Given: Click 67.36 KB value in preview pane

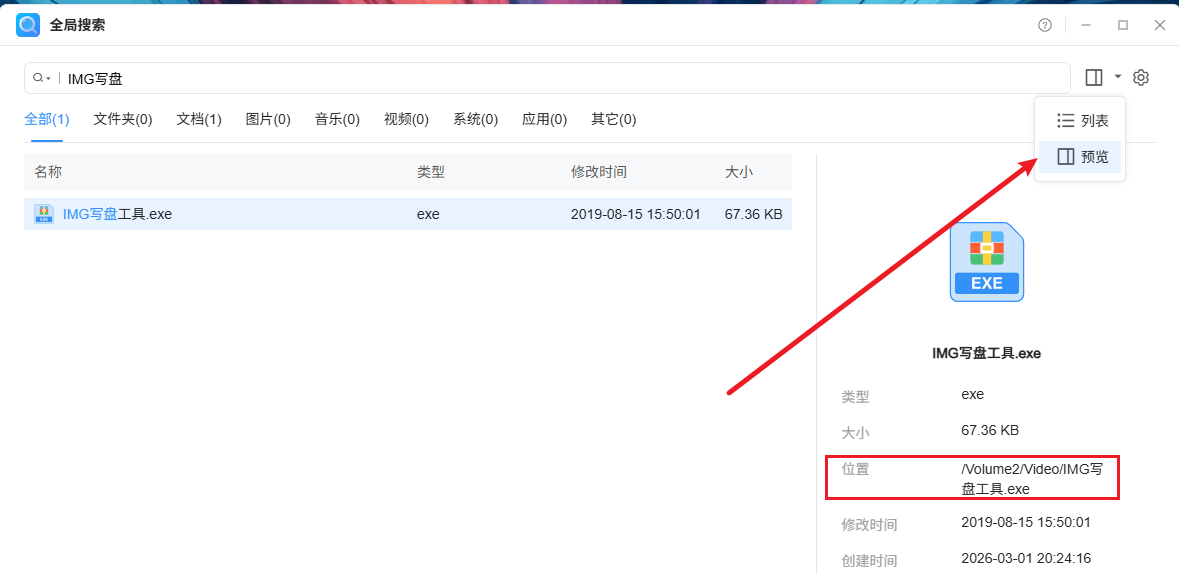Looking at the screenshot, I should point(990,431).
